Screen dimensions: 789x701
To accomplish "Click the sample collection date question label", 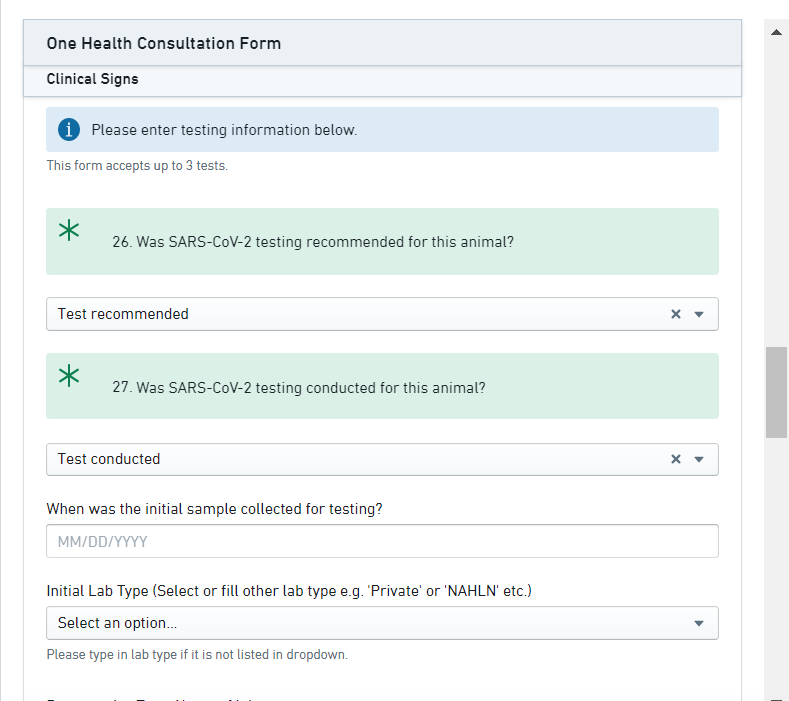I will point(214,509).
